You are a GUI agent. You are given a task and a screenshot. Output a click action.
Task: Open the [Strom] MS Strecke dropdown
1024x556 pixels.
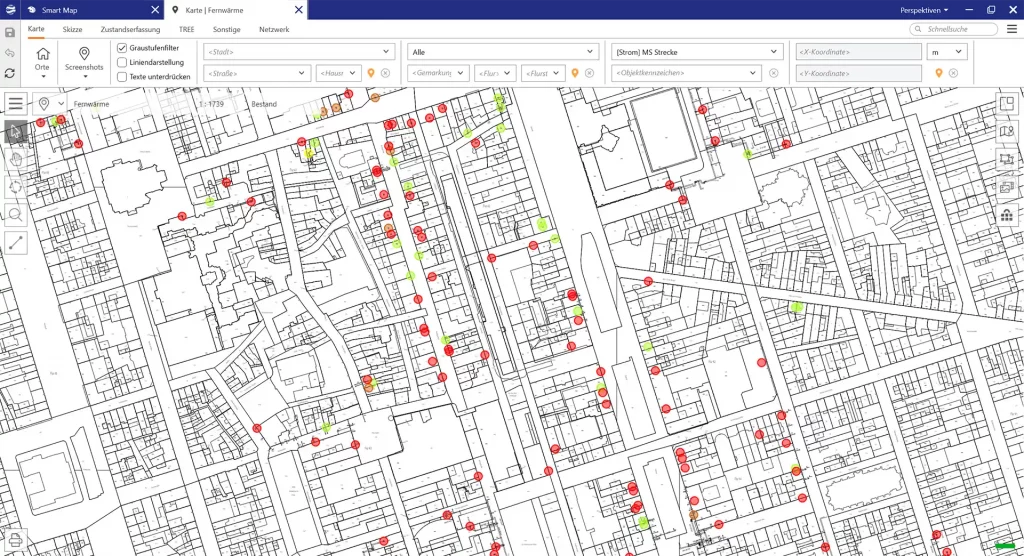pos(696,52)
